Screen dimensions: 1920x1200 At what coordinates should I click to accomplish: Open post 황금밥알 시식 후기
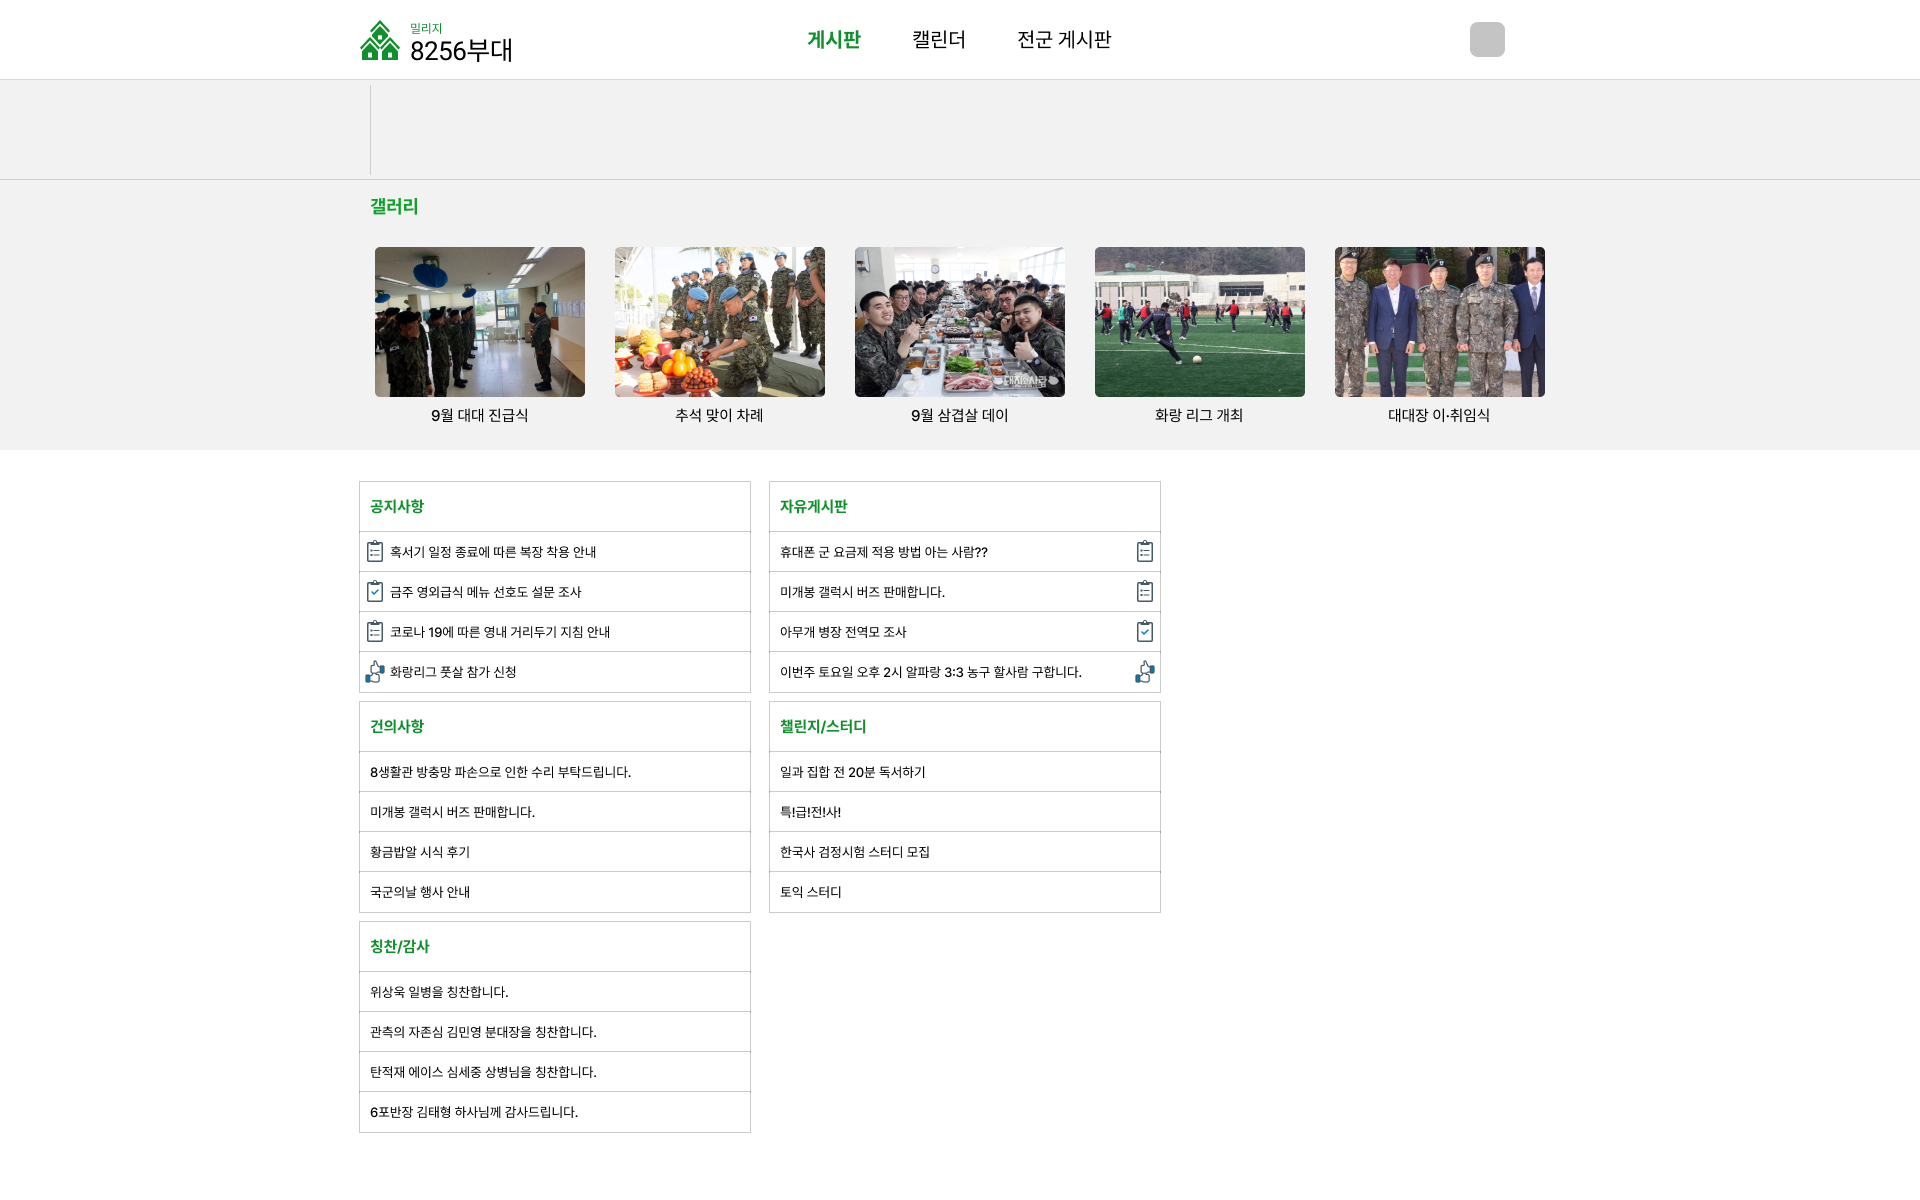click(420, 852)
